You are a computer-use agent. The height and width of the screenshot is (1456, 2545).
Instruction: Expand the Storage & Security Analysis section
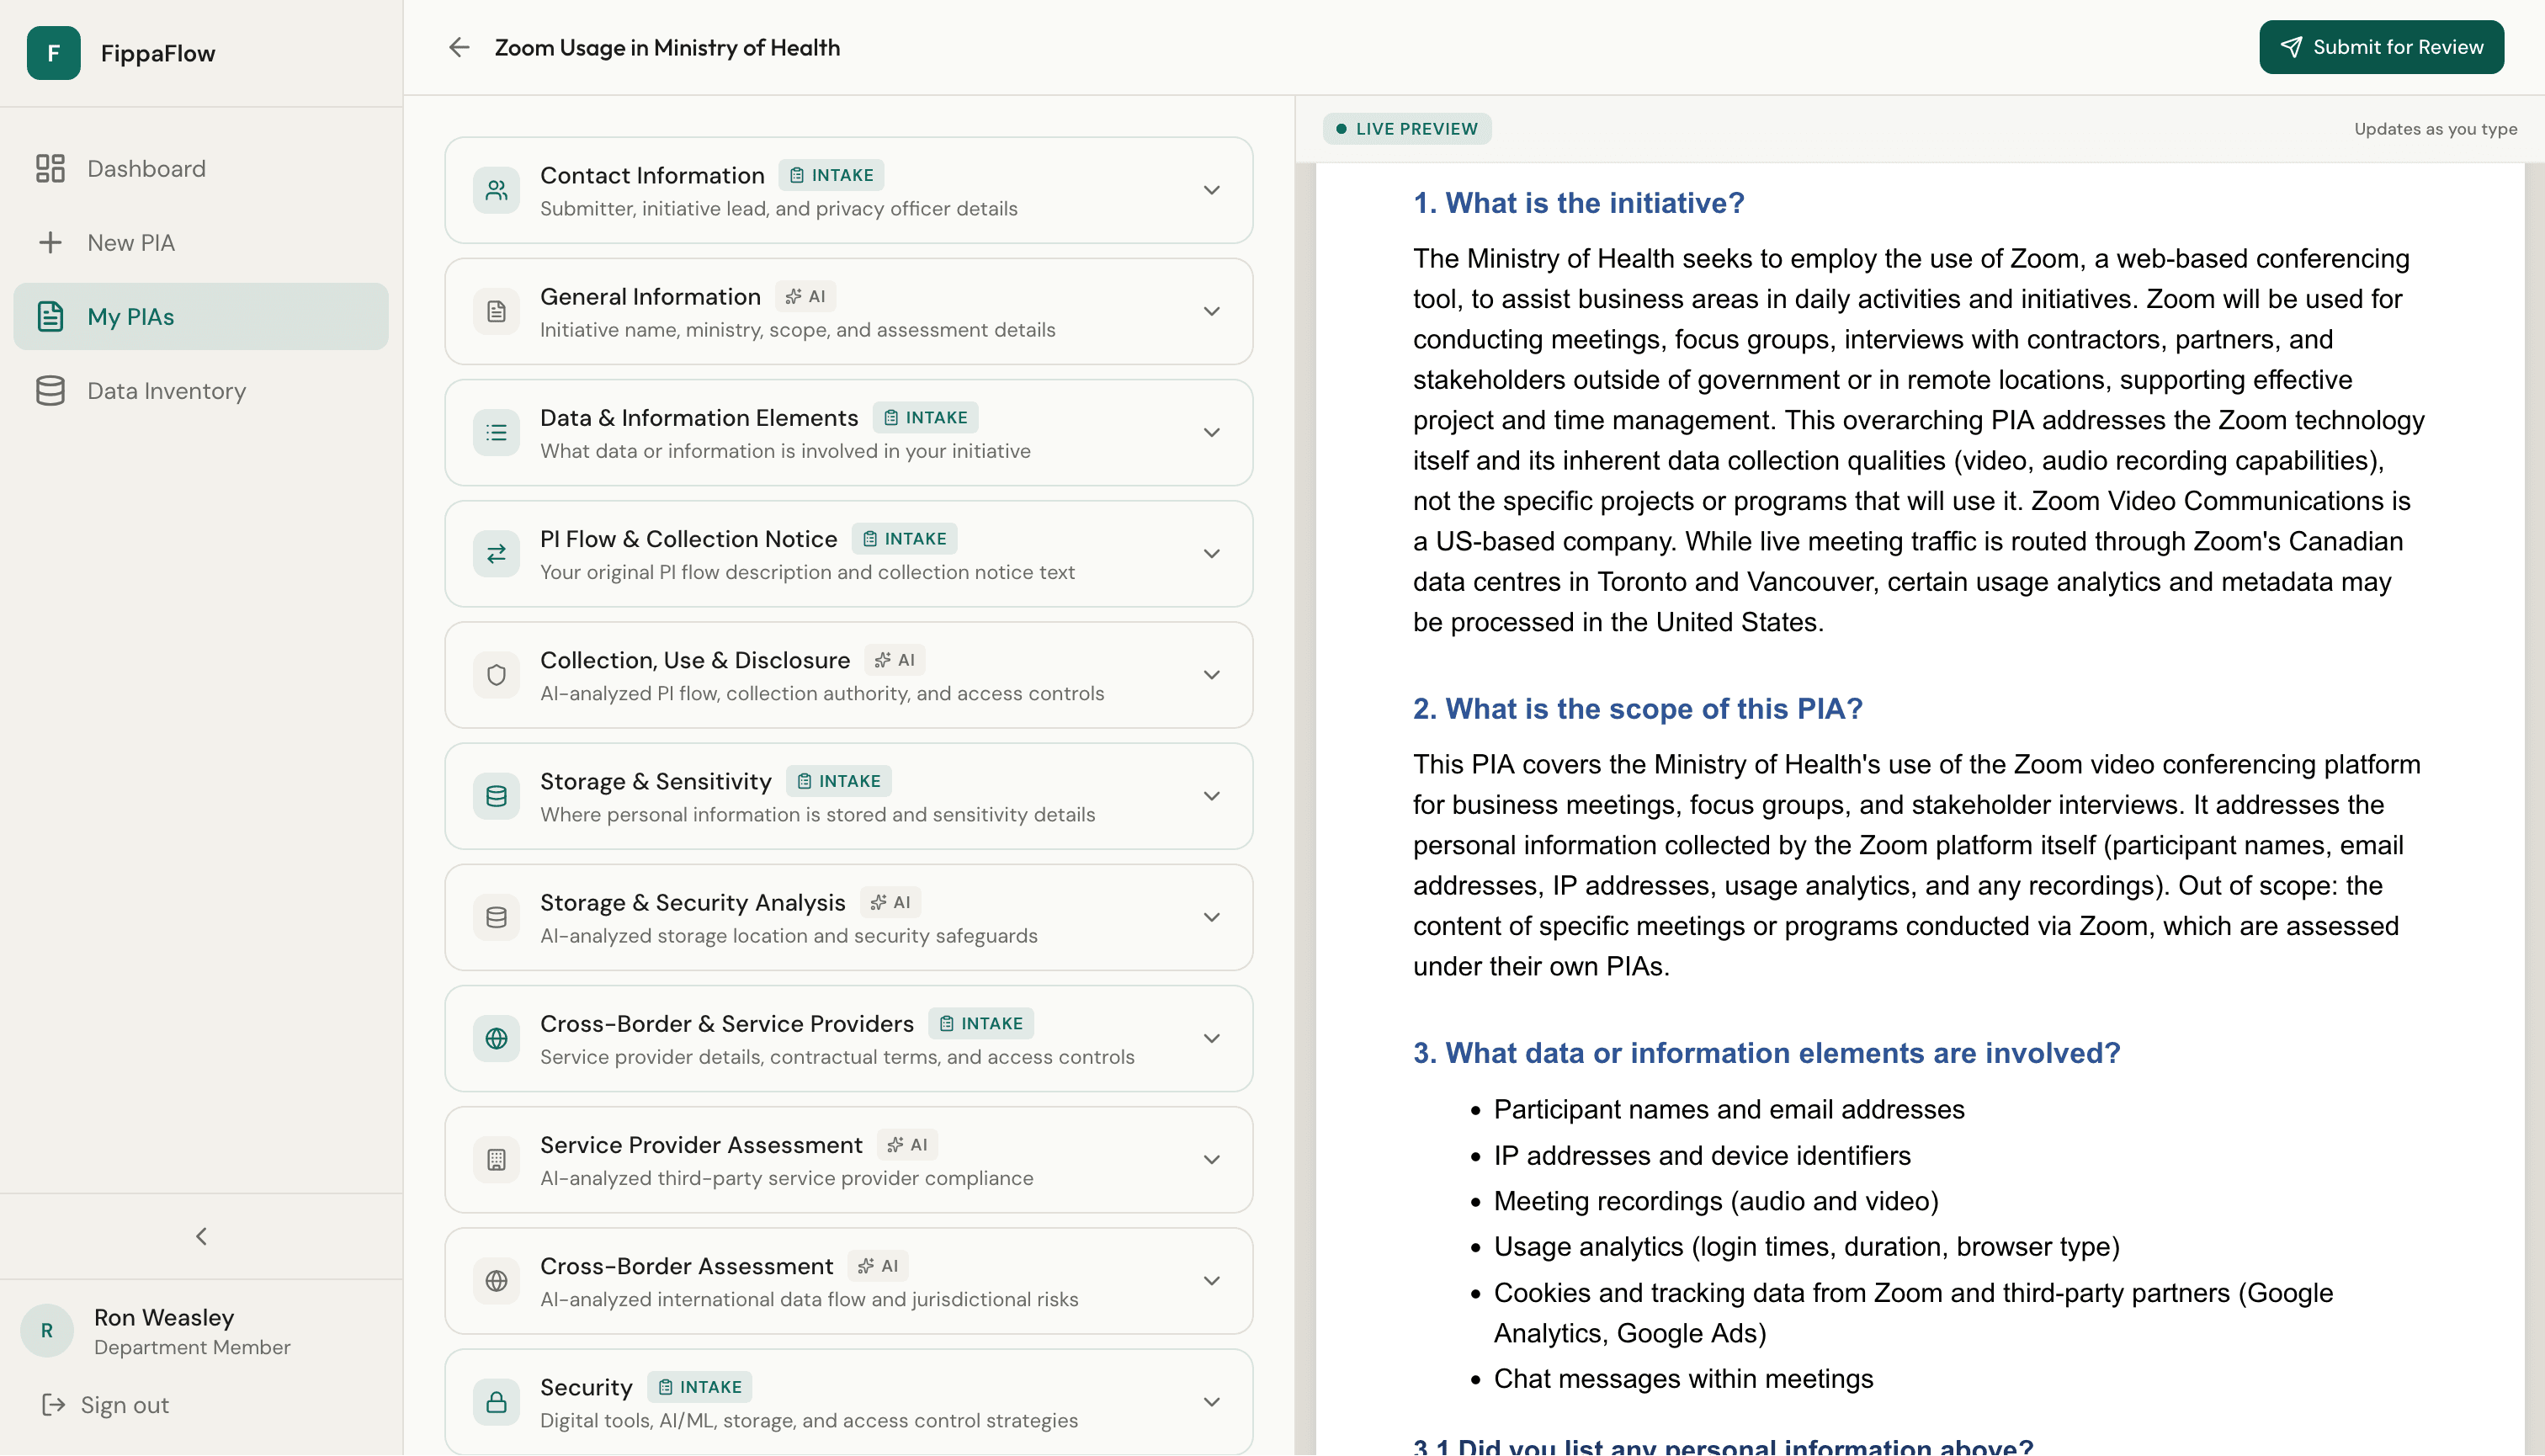1211,917
